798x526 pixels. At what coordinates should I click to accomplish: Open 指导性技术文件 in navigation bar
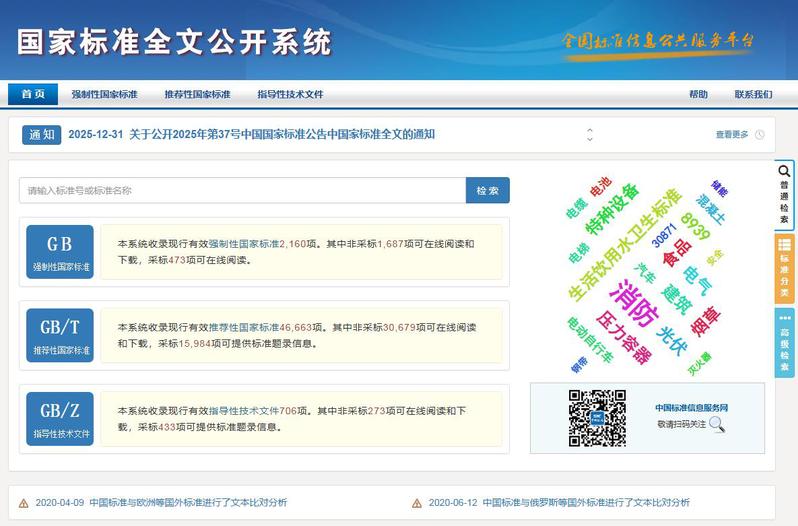(x=290, y=94)
